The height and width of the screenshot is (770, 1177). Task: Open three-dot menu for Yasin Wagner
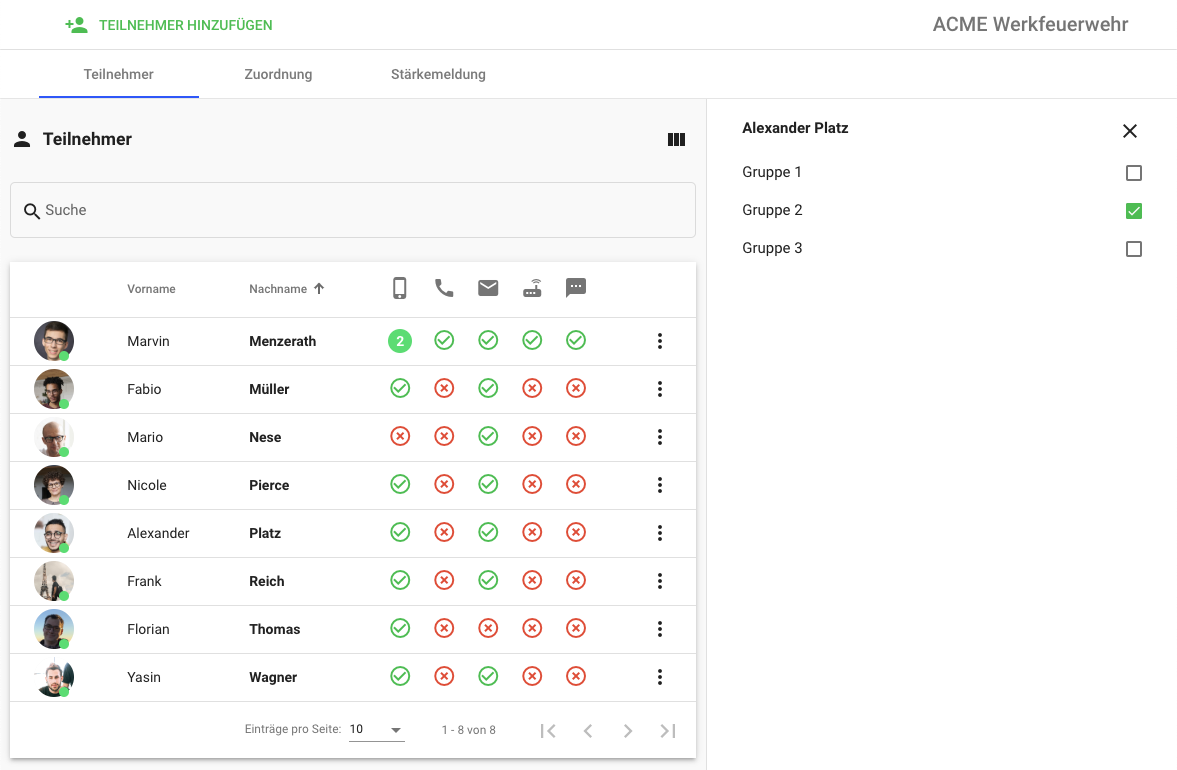tap(660, 677)
